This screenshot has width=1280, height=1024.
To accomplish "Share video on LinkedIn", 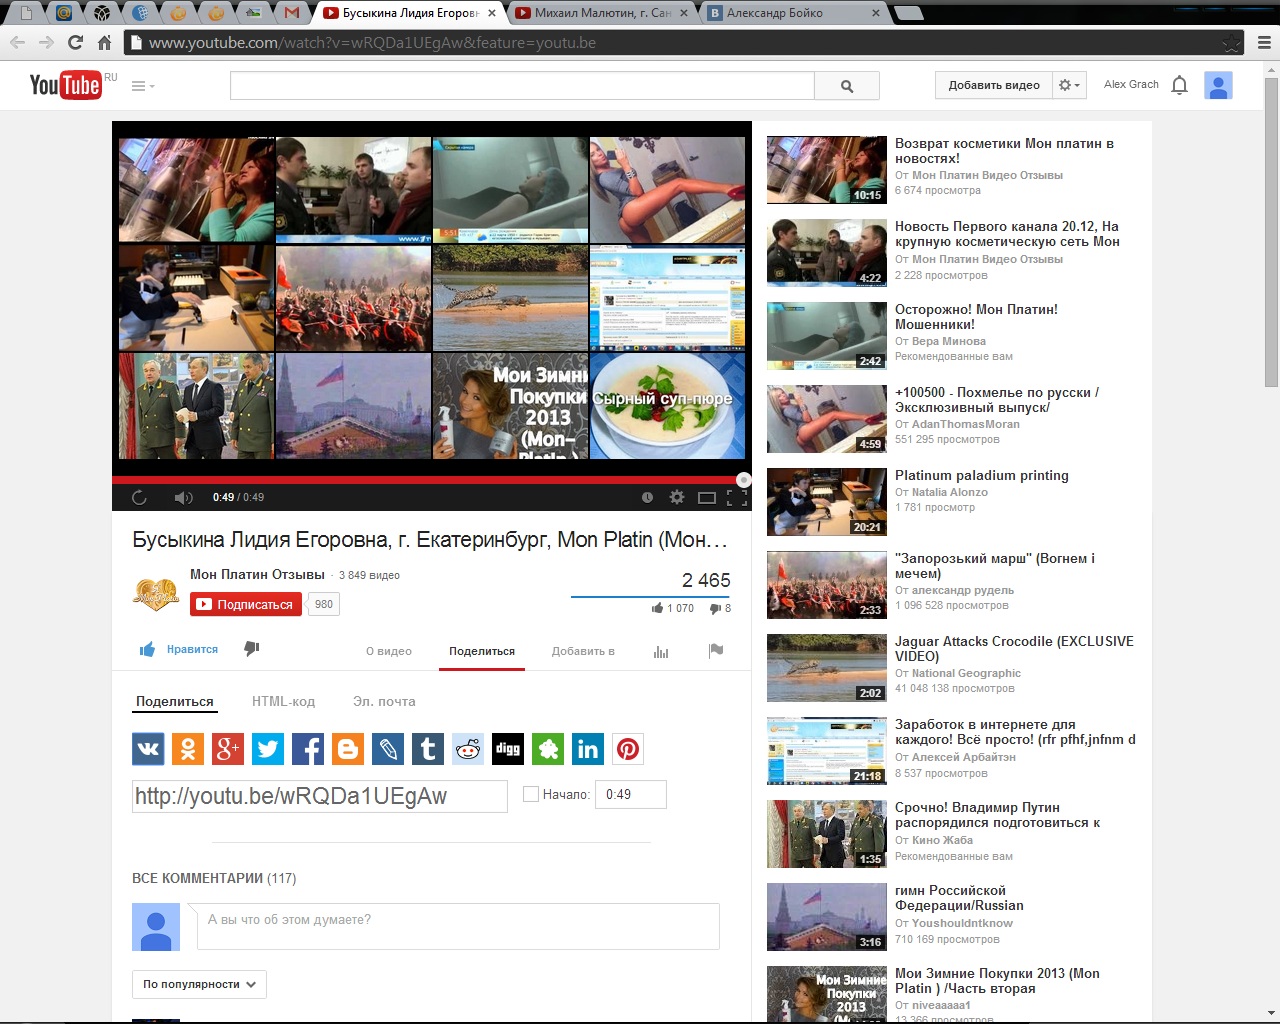I will pos(588,748).
